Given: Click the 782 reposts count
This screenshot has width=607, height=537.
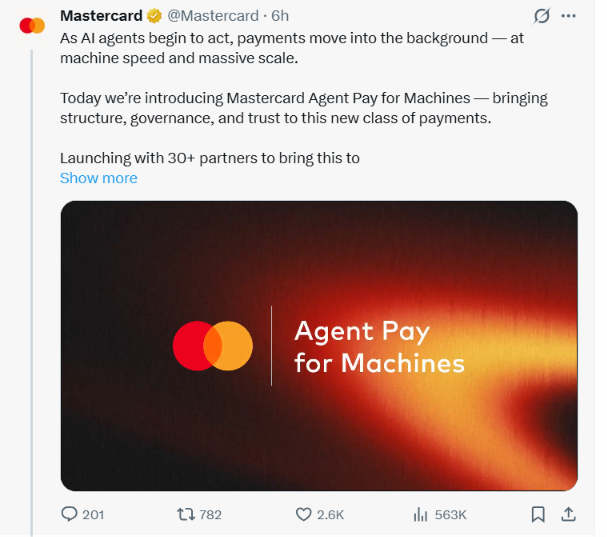Looking at the screenshot, I should click(210, 515).
